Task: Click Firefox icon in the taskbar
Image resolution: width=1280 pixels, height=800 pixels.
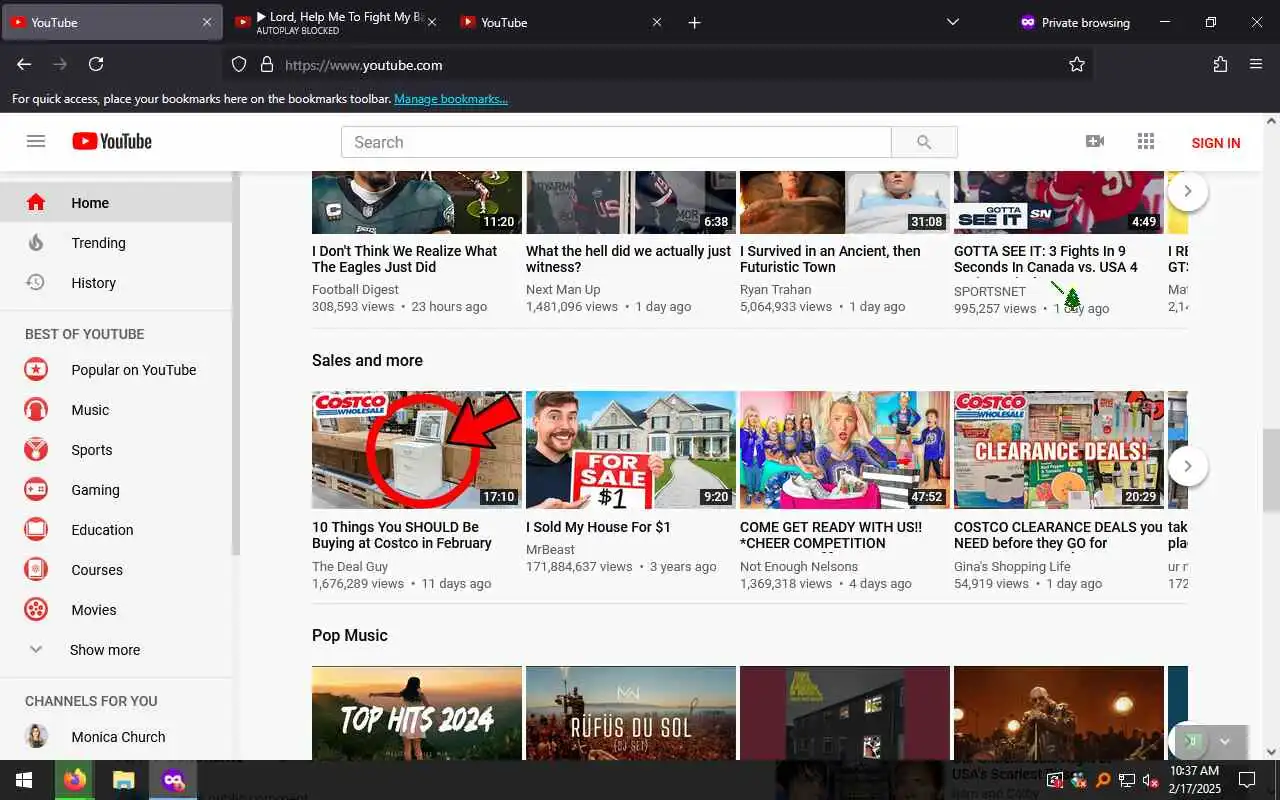Action: [74, 780]
